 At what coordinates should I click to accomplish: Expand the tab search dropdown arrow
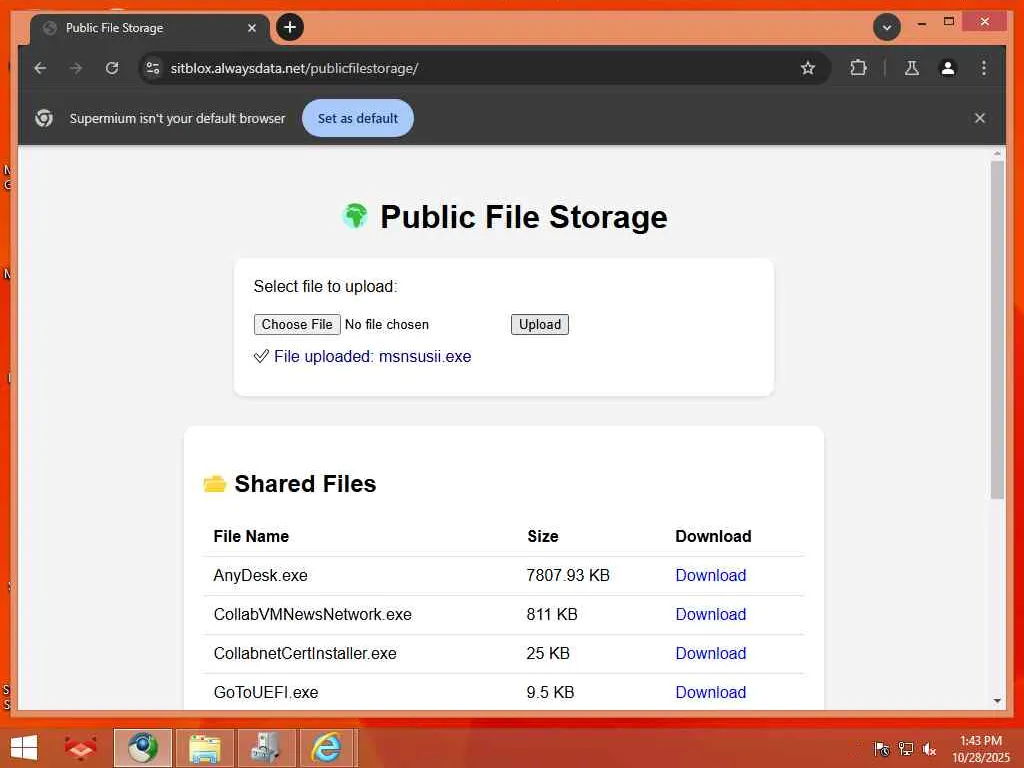(x=887, y=27)
